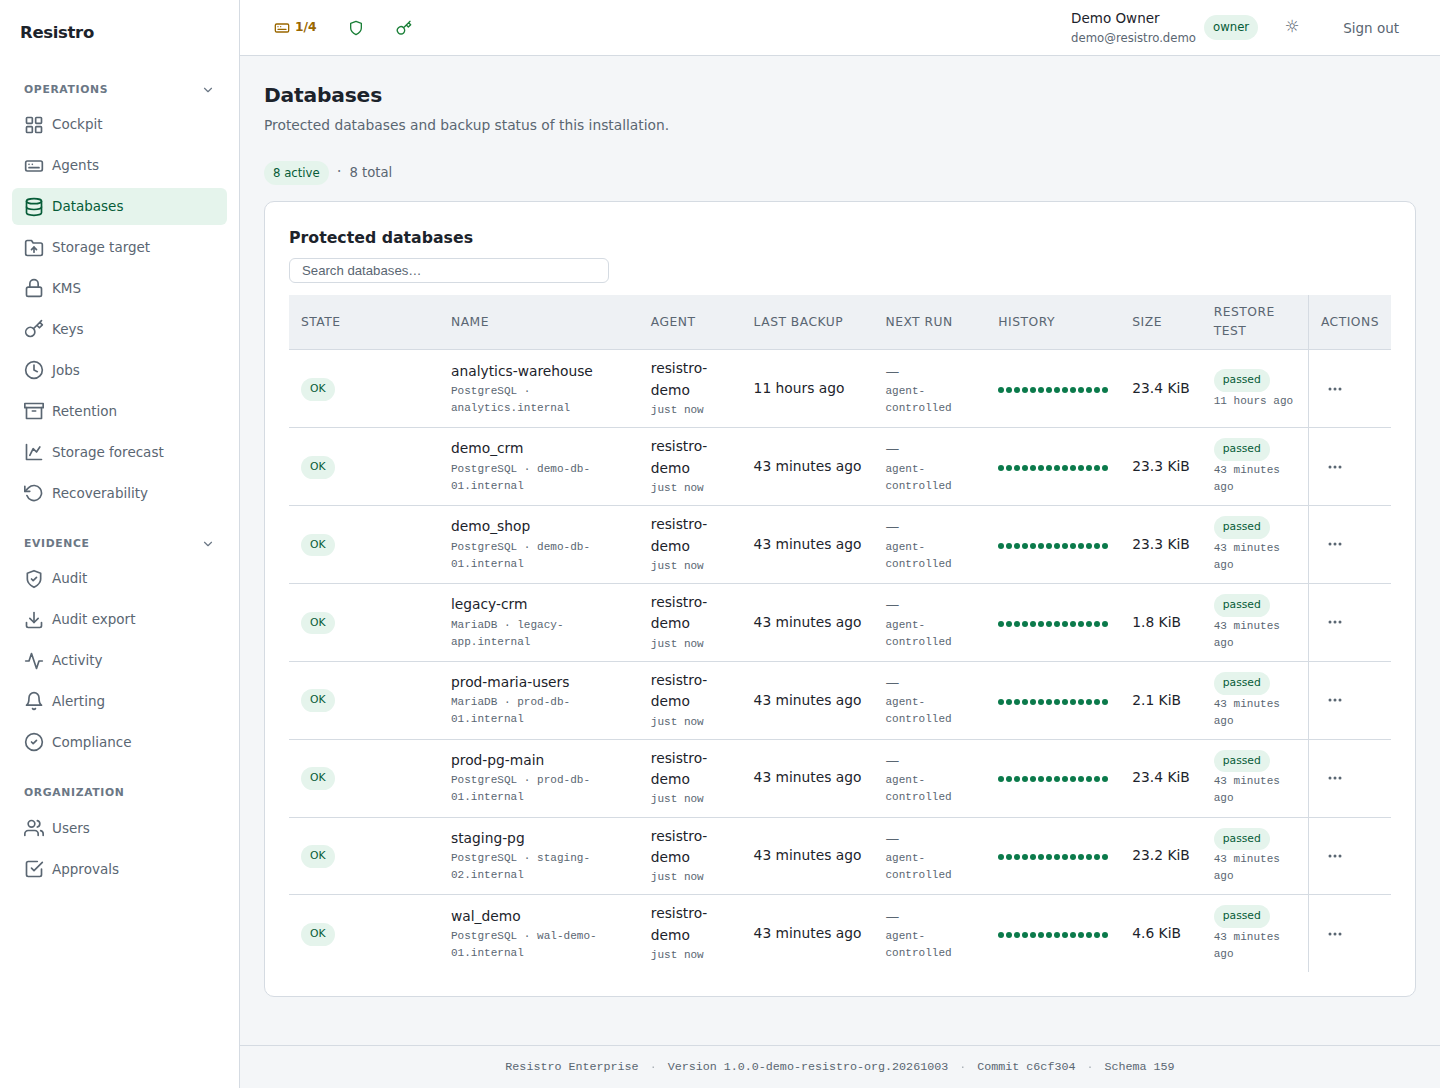Image resolution: width=1440 pixels, height=1088 pixels.
Task: Open actions menu for staging-pg row
Action: (1335, 857)
